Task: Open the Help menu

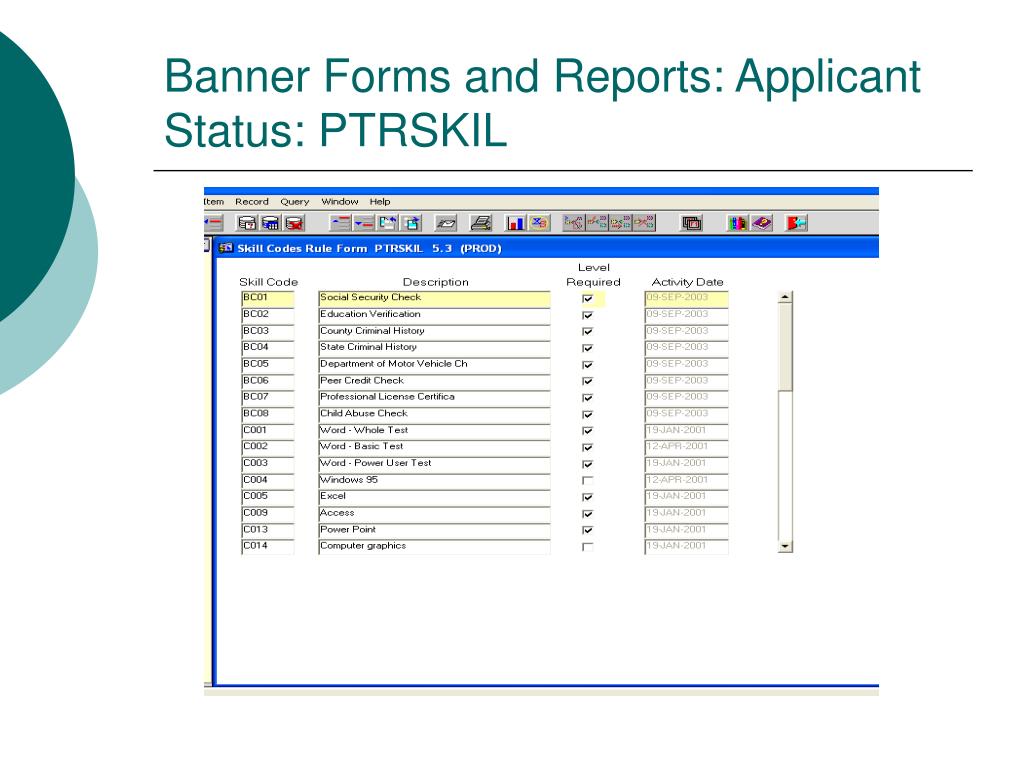Action: pos(379,202)
